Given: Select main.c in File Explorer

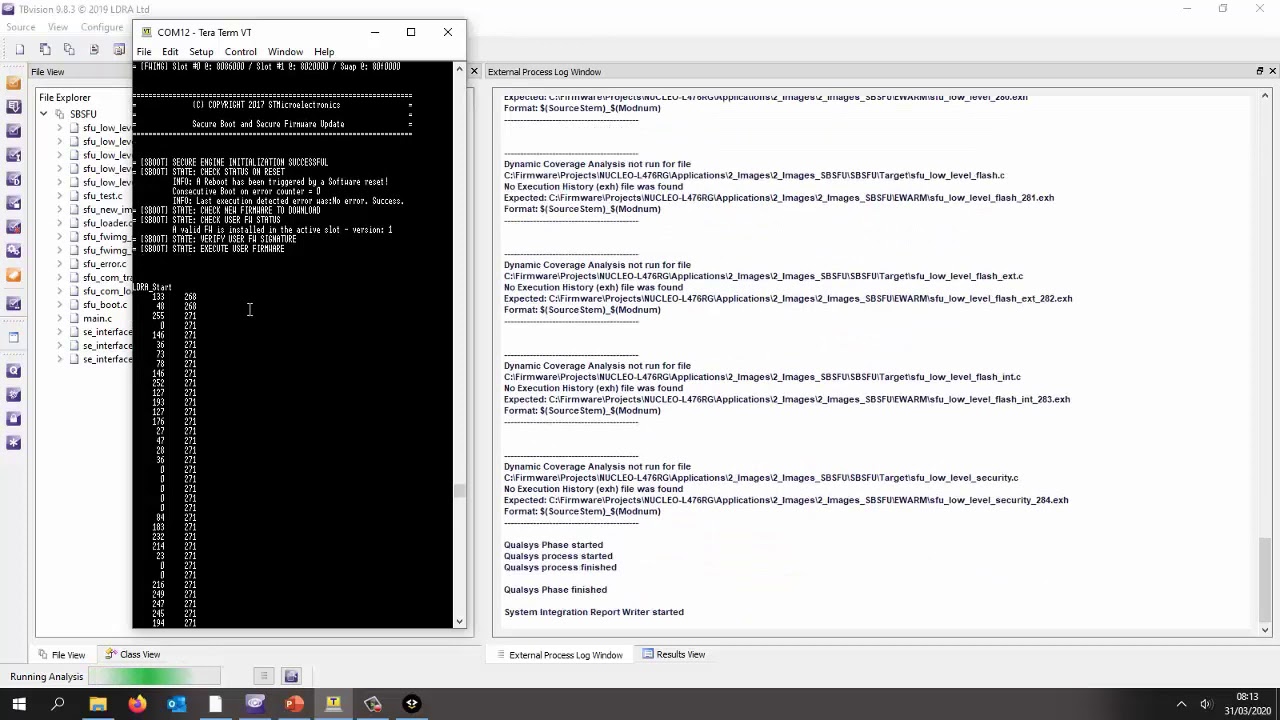Looking at the screenshot, I should point(97,318).
